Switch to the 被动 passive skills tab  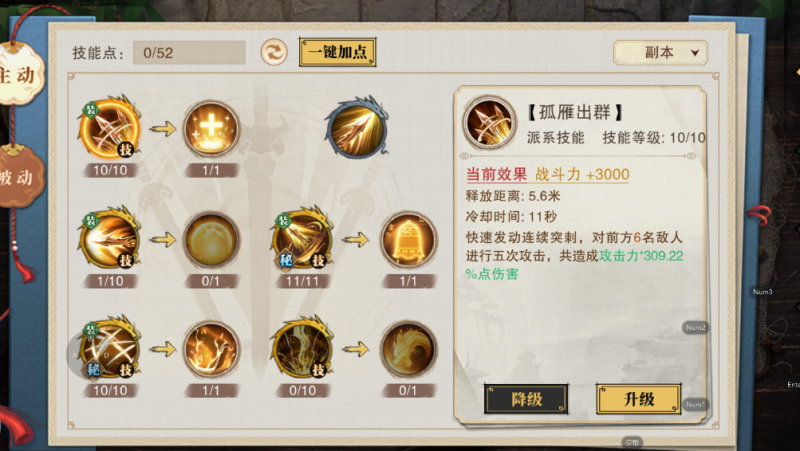pos(19,177)
